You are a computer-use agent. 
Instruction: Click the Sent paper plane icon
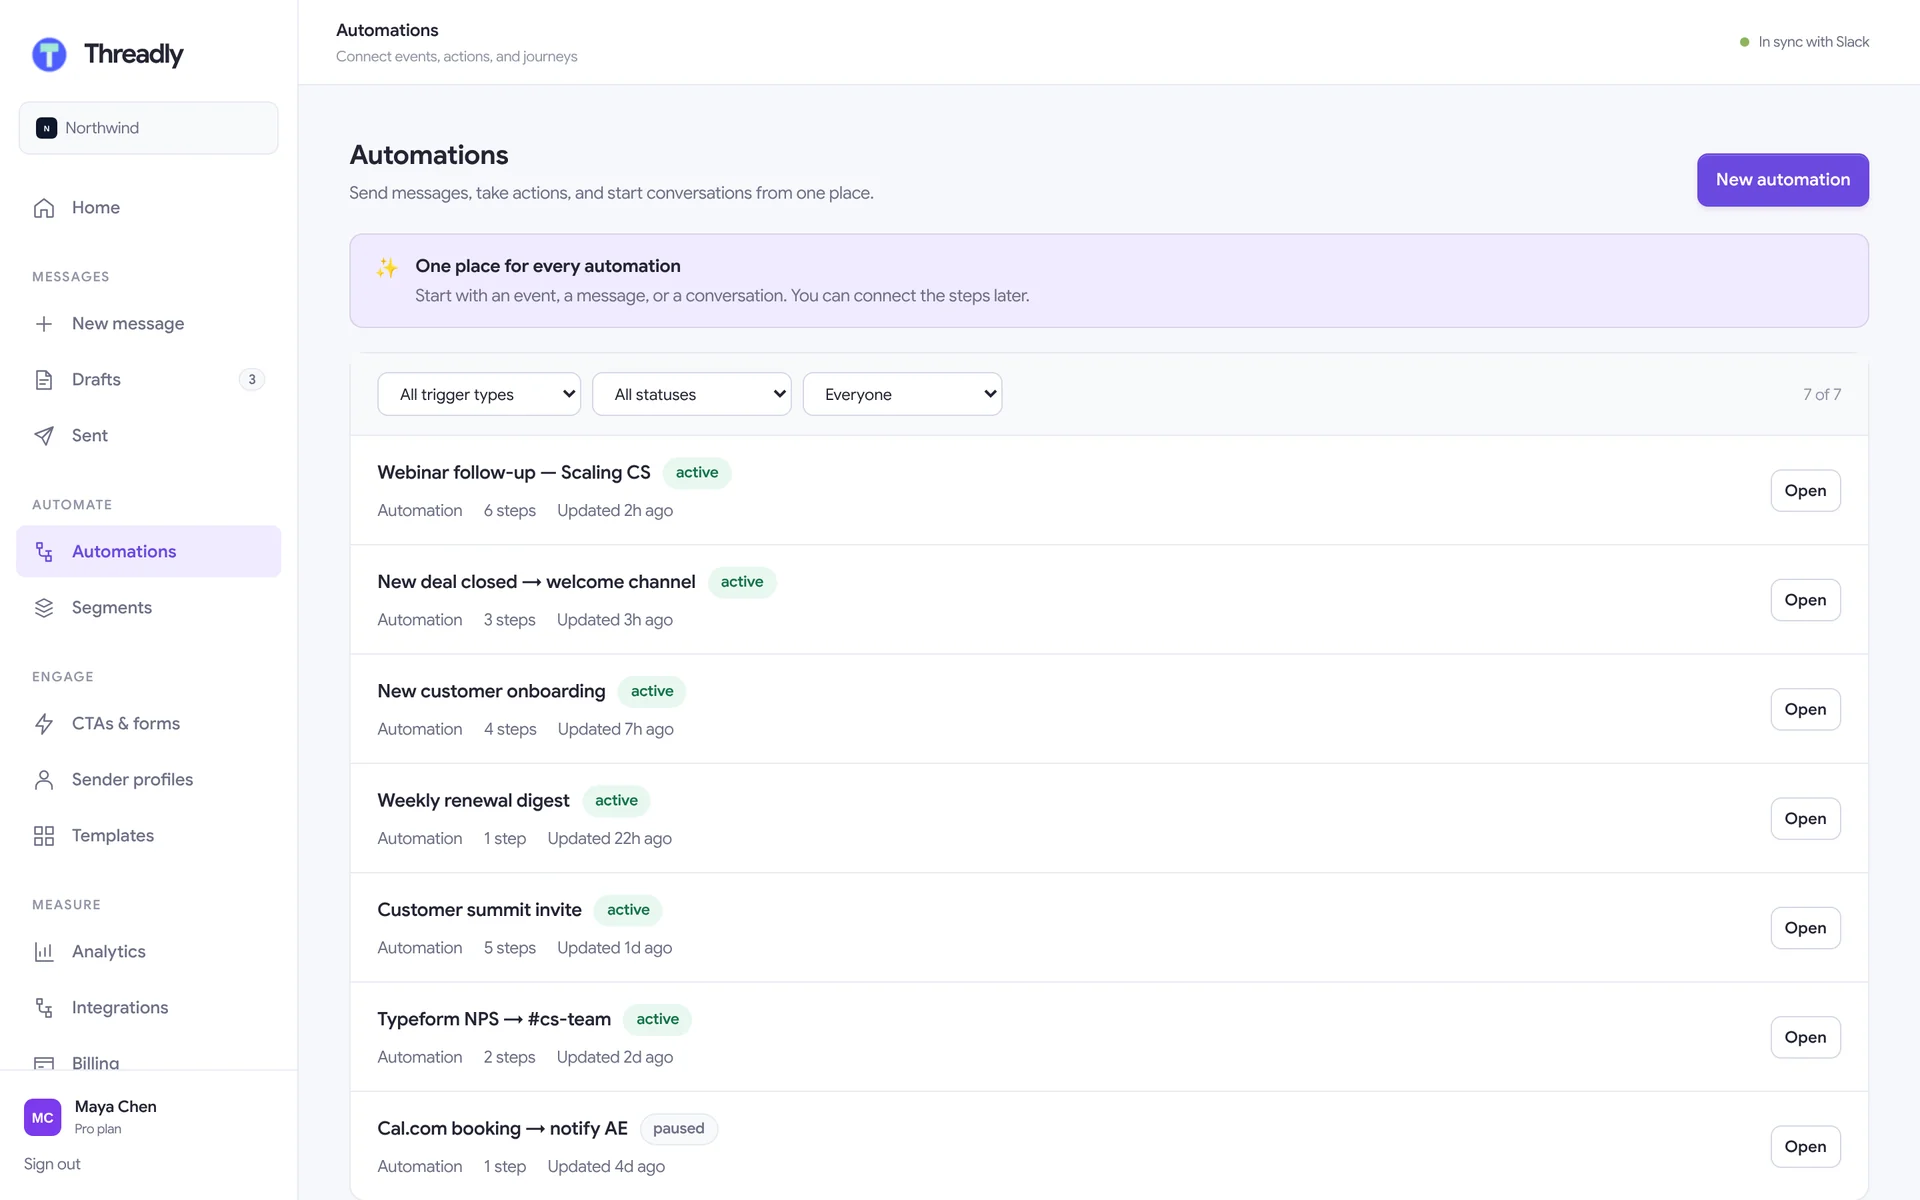point(44,436)
